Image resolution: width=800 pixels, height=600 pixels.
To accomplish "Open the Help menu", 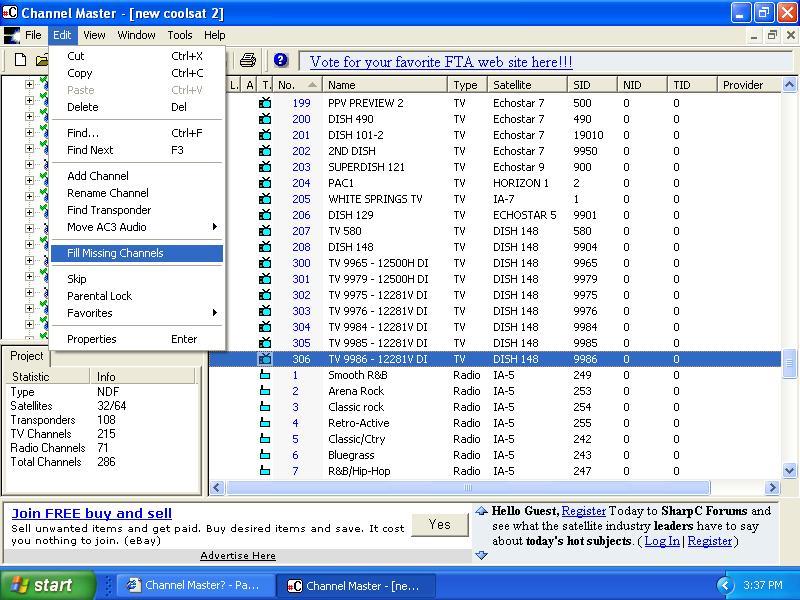I will pyautogui.click(x=214, y=35).
